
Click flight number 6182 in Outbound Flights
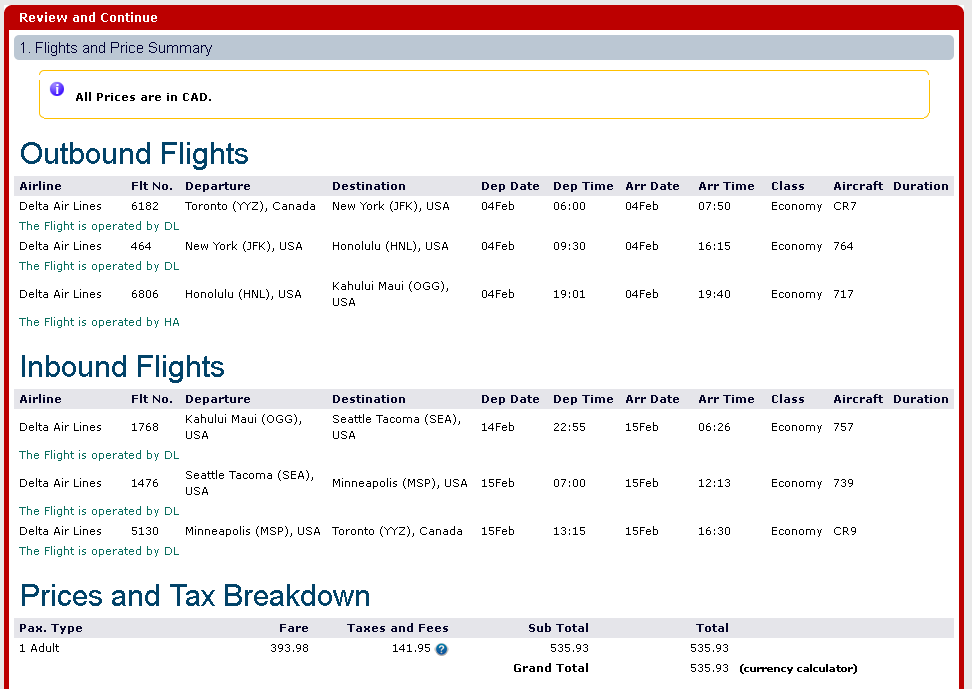pos(145,206)
